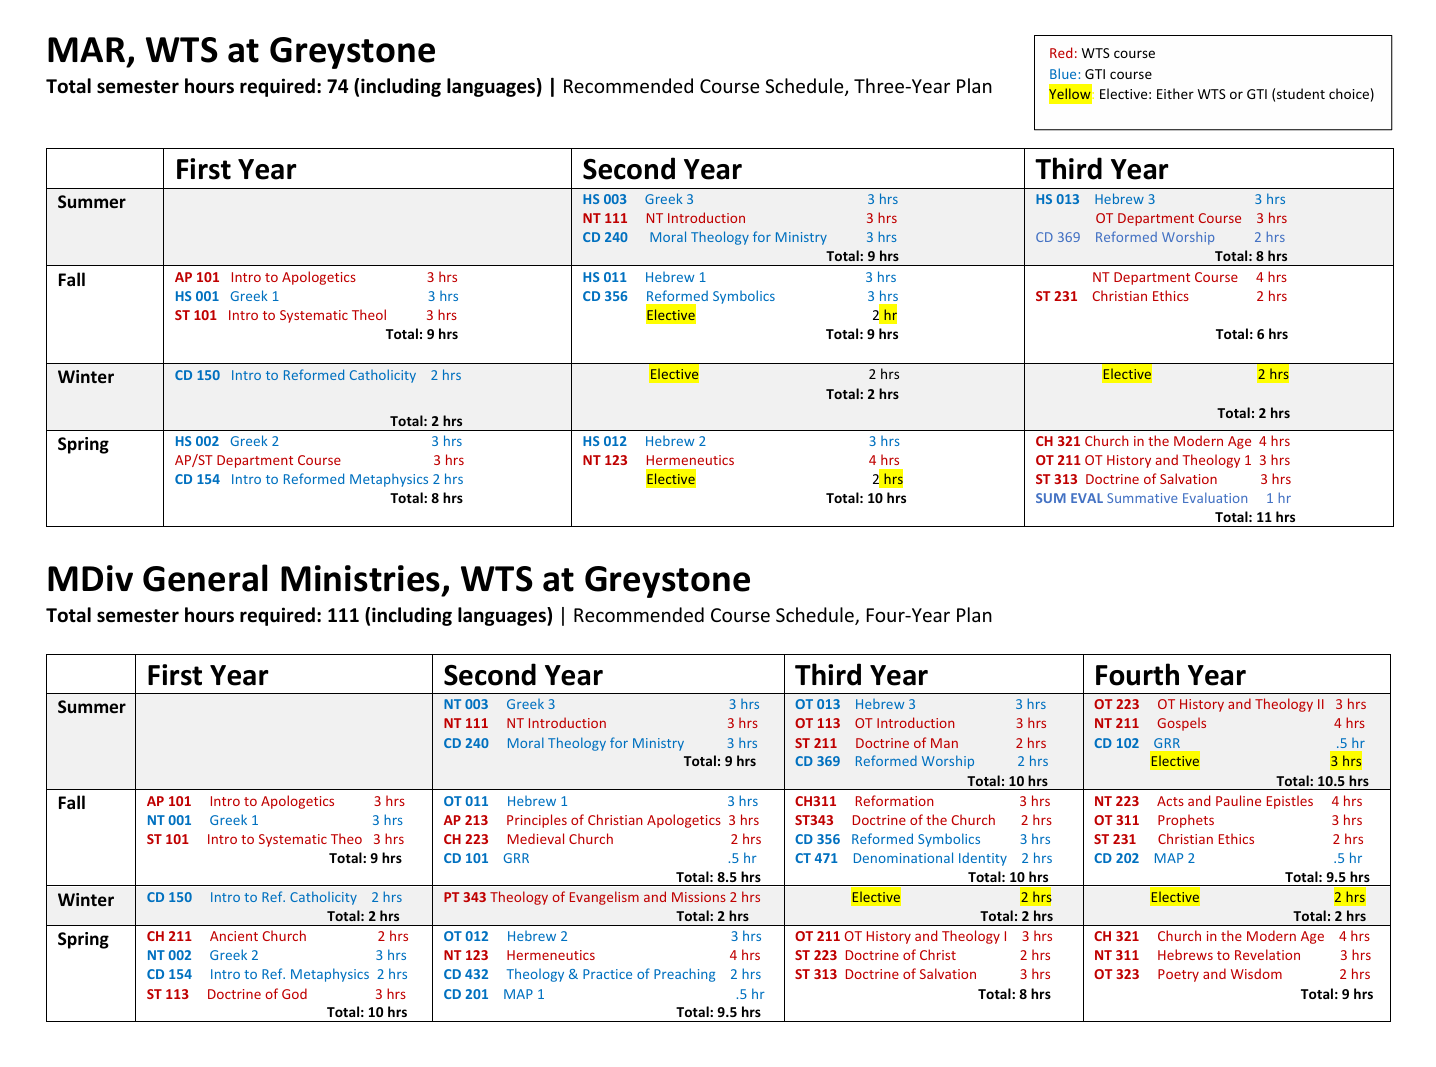Select 'Intro to Reformed Metaphysics' course name

[x=329, y=480]
